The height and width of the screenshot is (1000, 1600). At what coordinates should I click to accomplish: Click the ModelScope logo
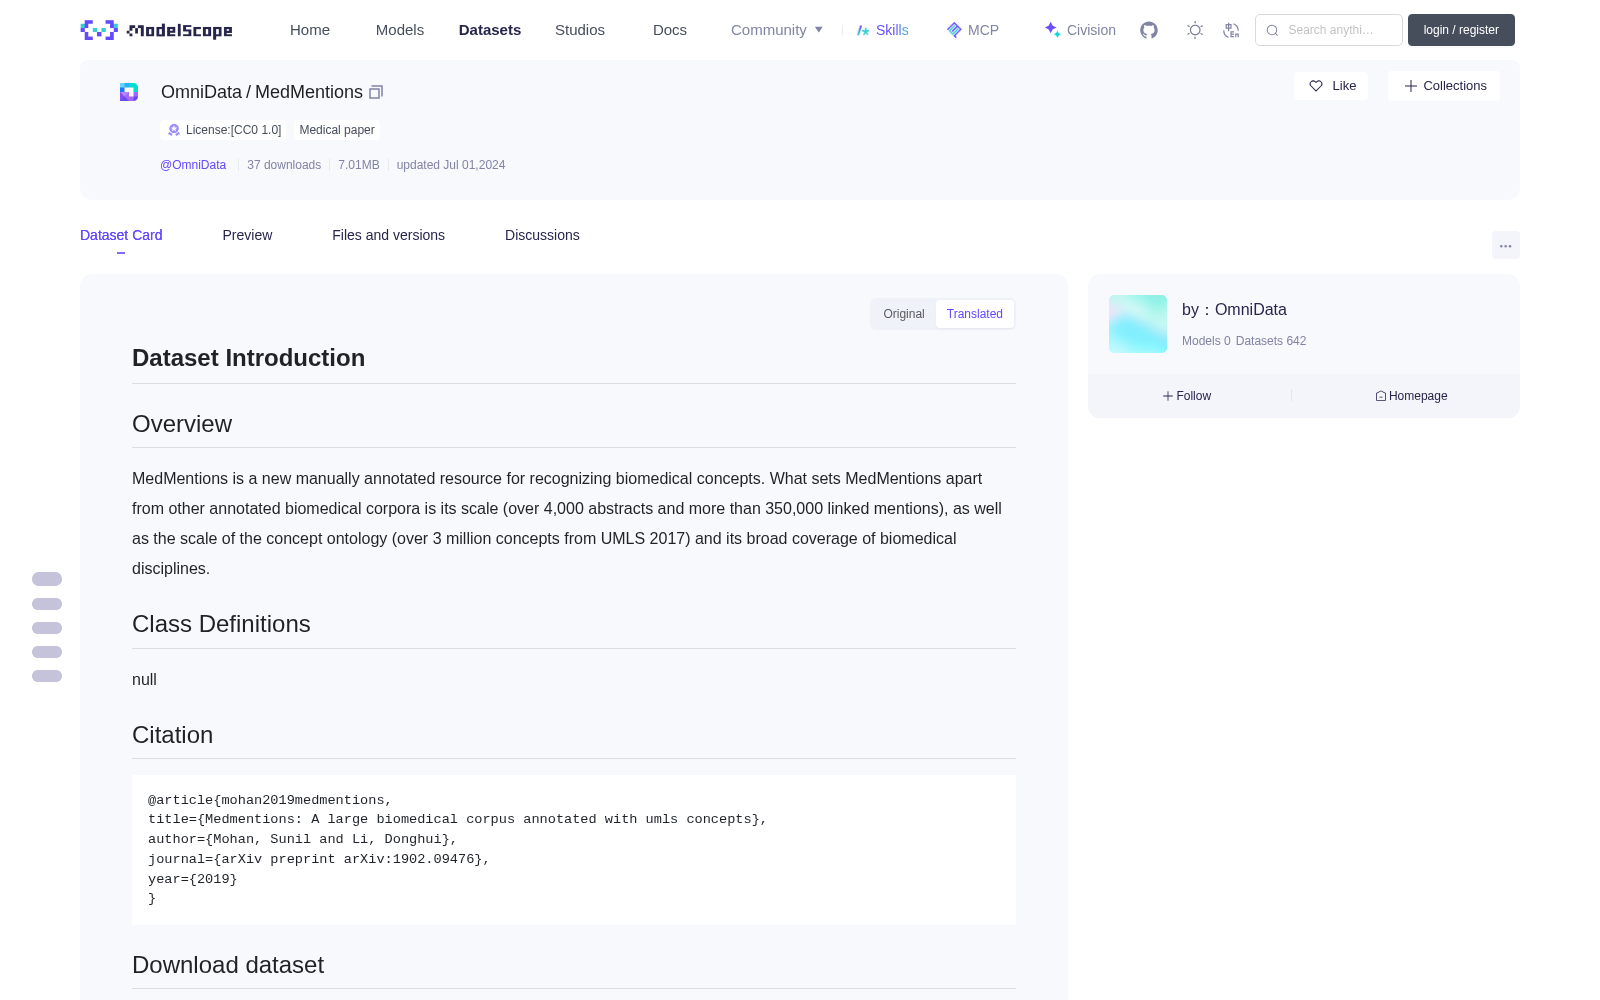pos(157,30)
